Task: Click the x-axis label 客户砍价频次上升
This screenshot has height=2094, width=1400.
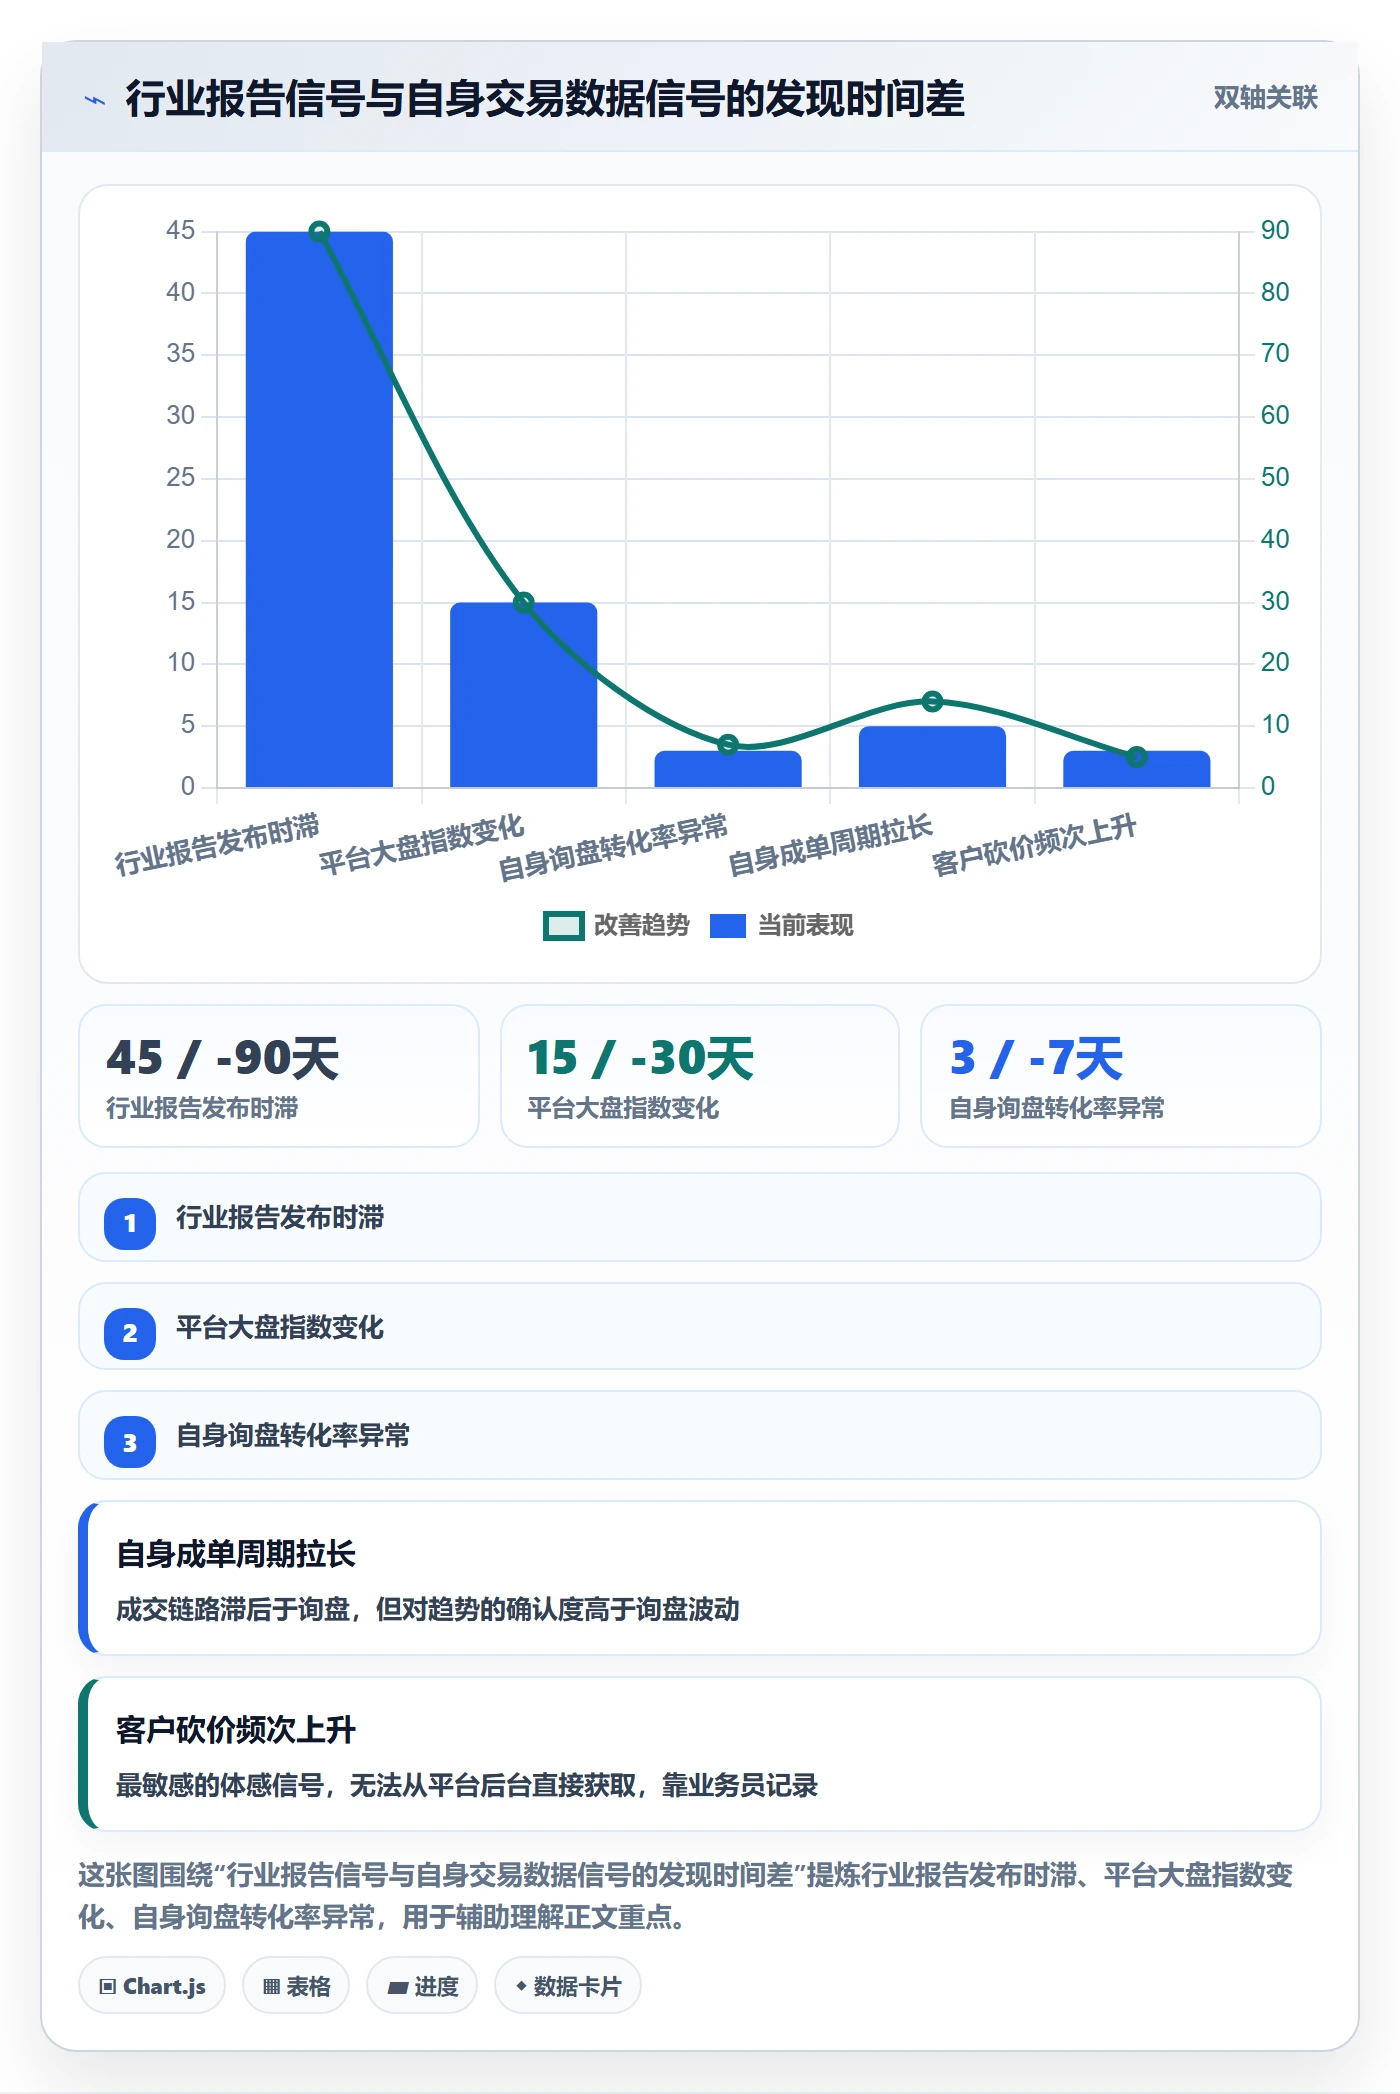Action: [x=1034, y=845]
